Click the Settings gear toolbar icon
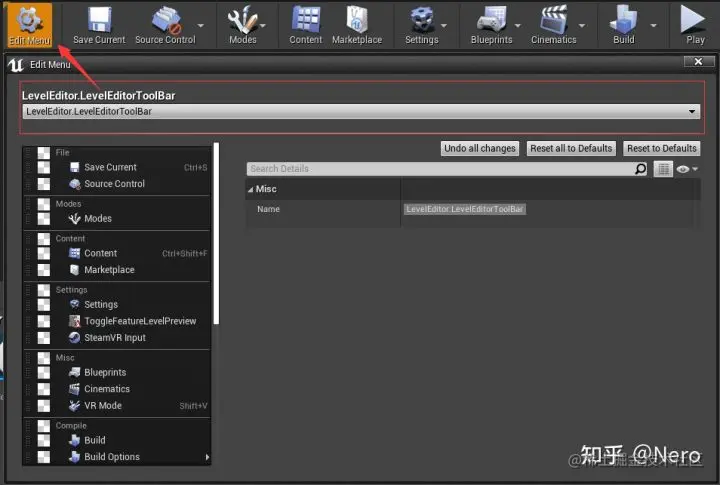 [422, 25]
